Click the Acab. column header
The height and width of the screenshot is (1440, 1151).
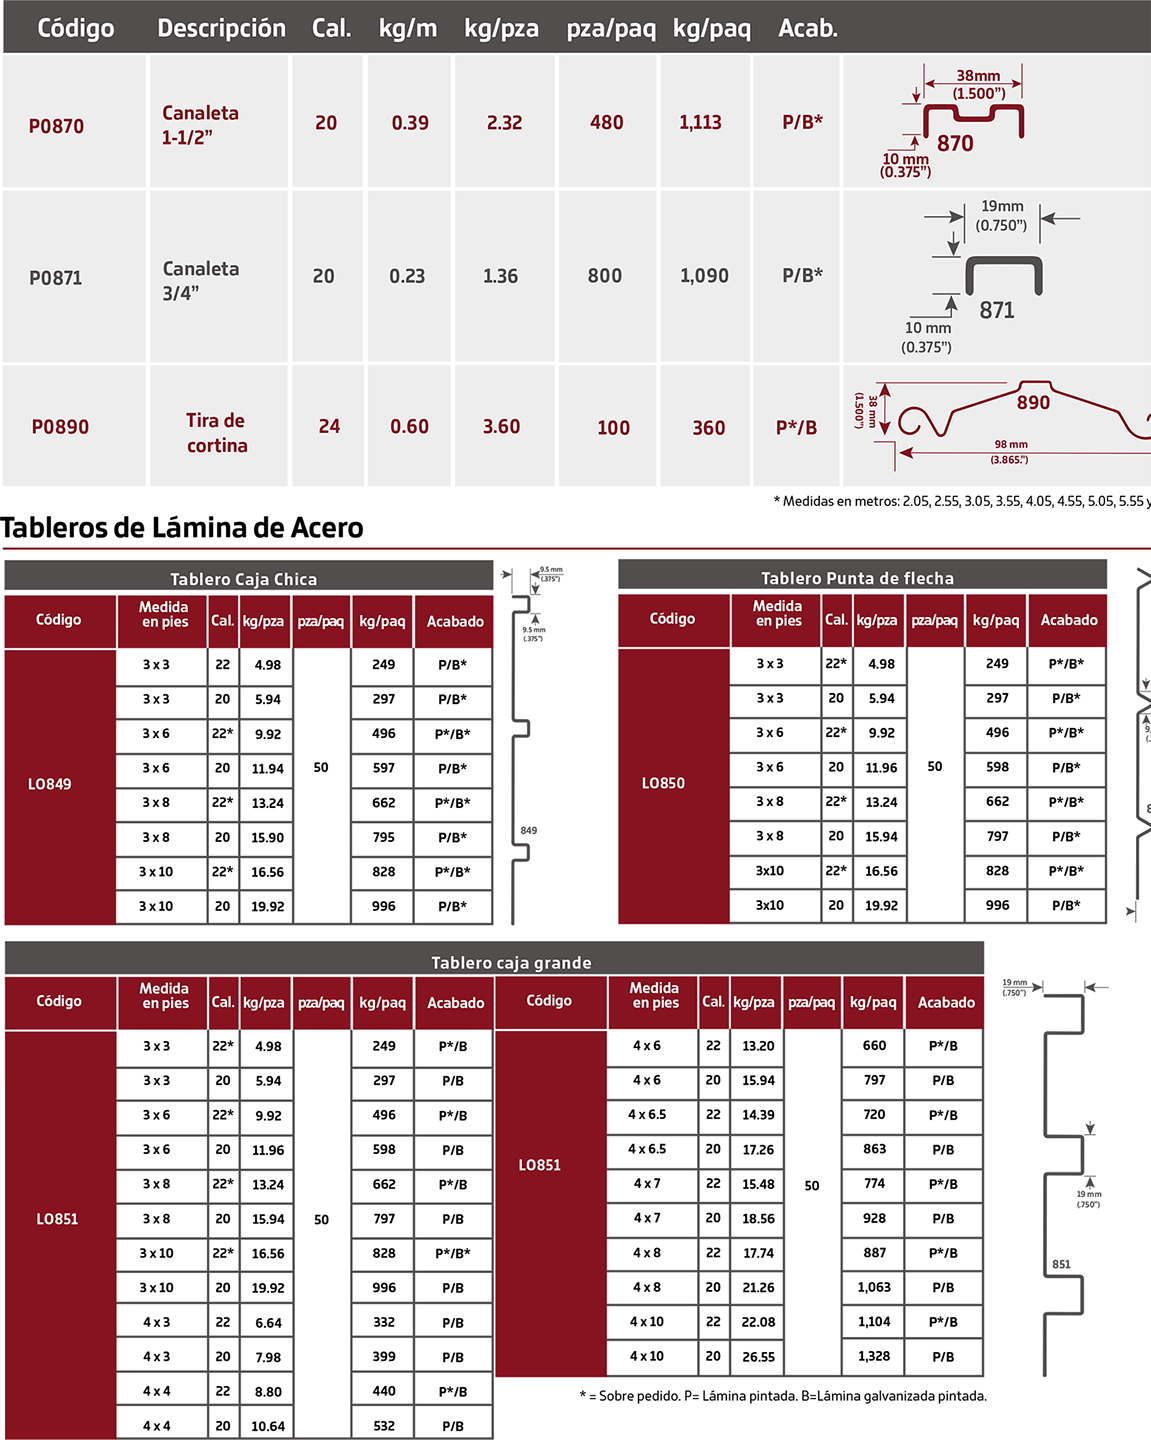(x=808, y=28)
